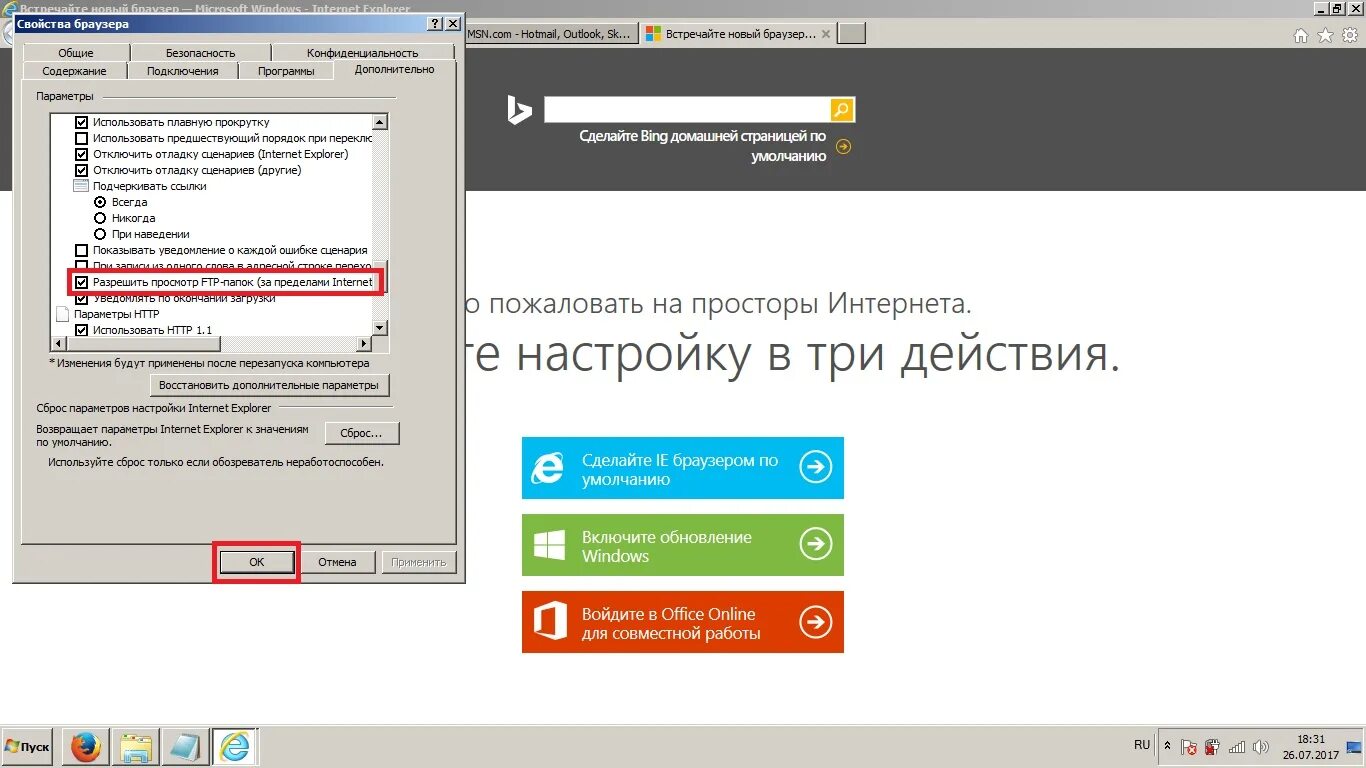Switch to Internet Explorer taskbar icon
Viewport: 1366px width, 768px height.
[x=234, y=747]
